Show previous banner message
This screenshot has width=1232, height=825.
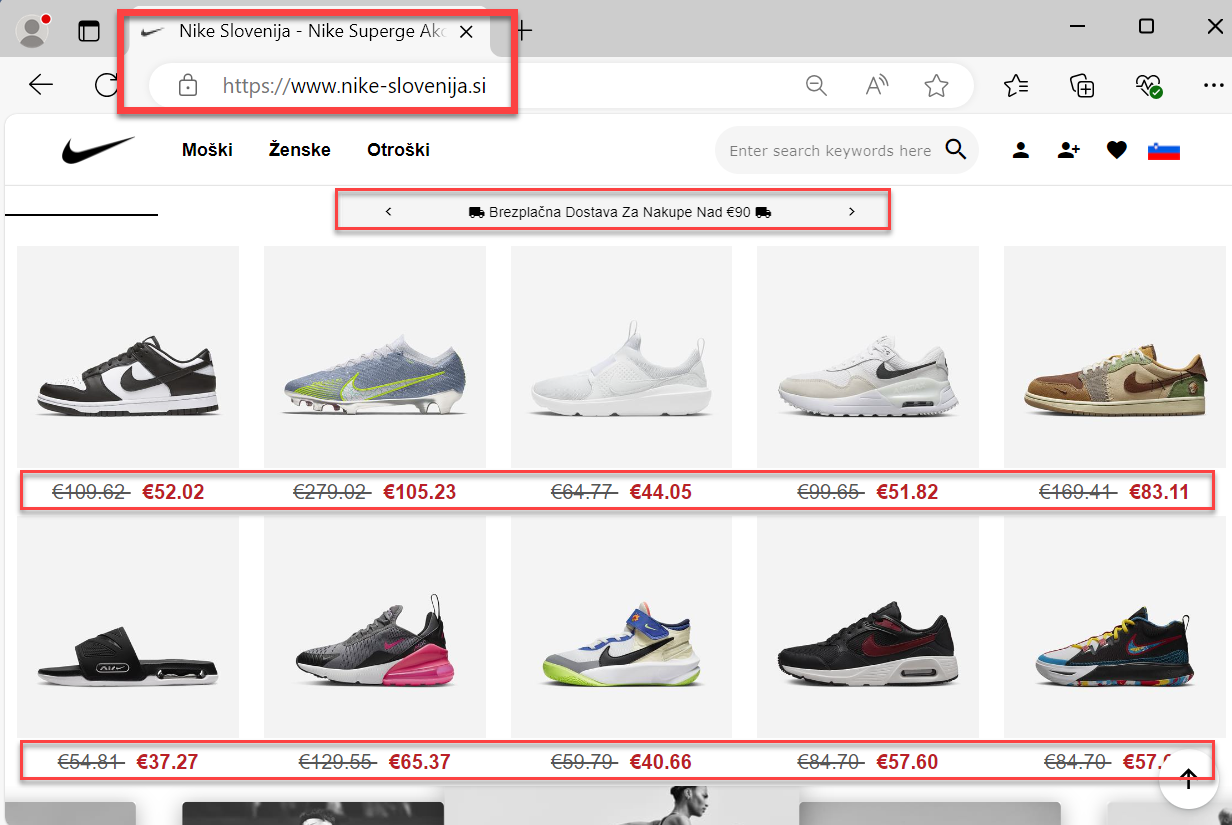[x=388, y=211]
